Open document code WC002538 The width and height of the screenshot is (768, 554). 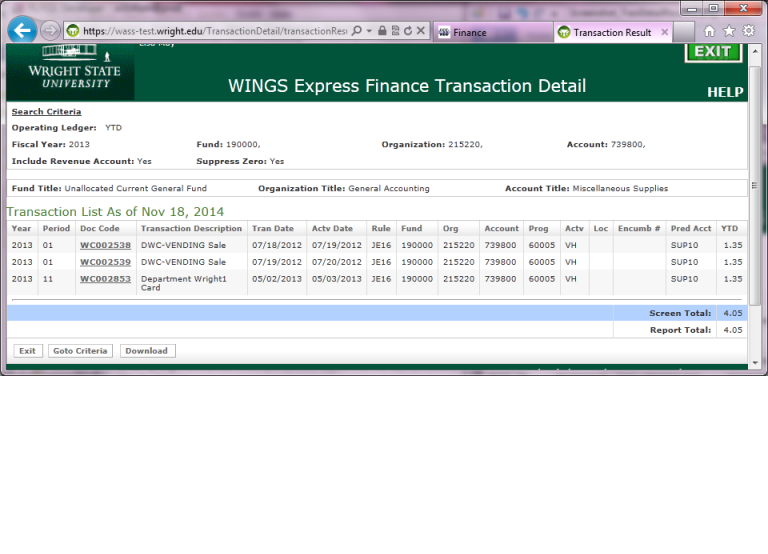click(x=105, y=245)
